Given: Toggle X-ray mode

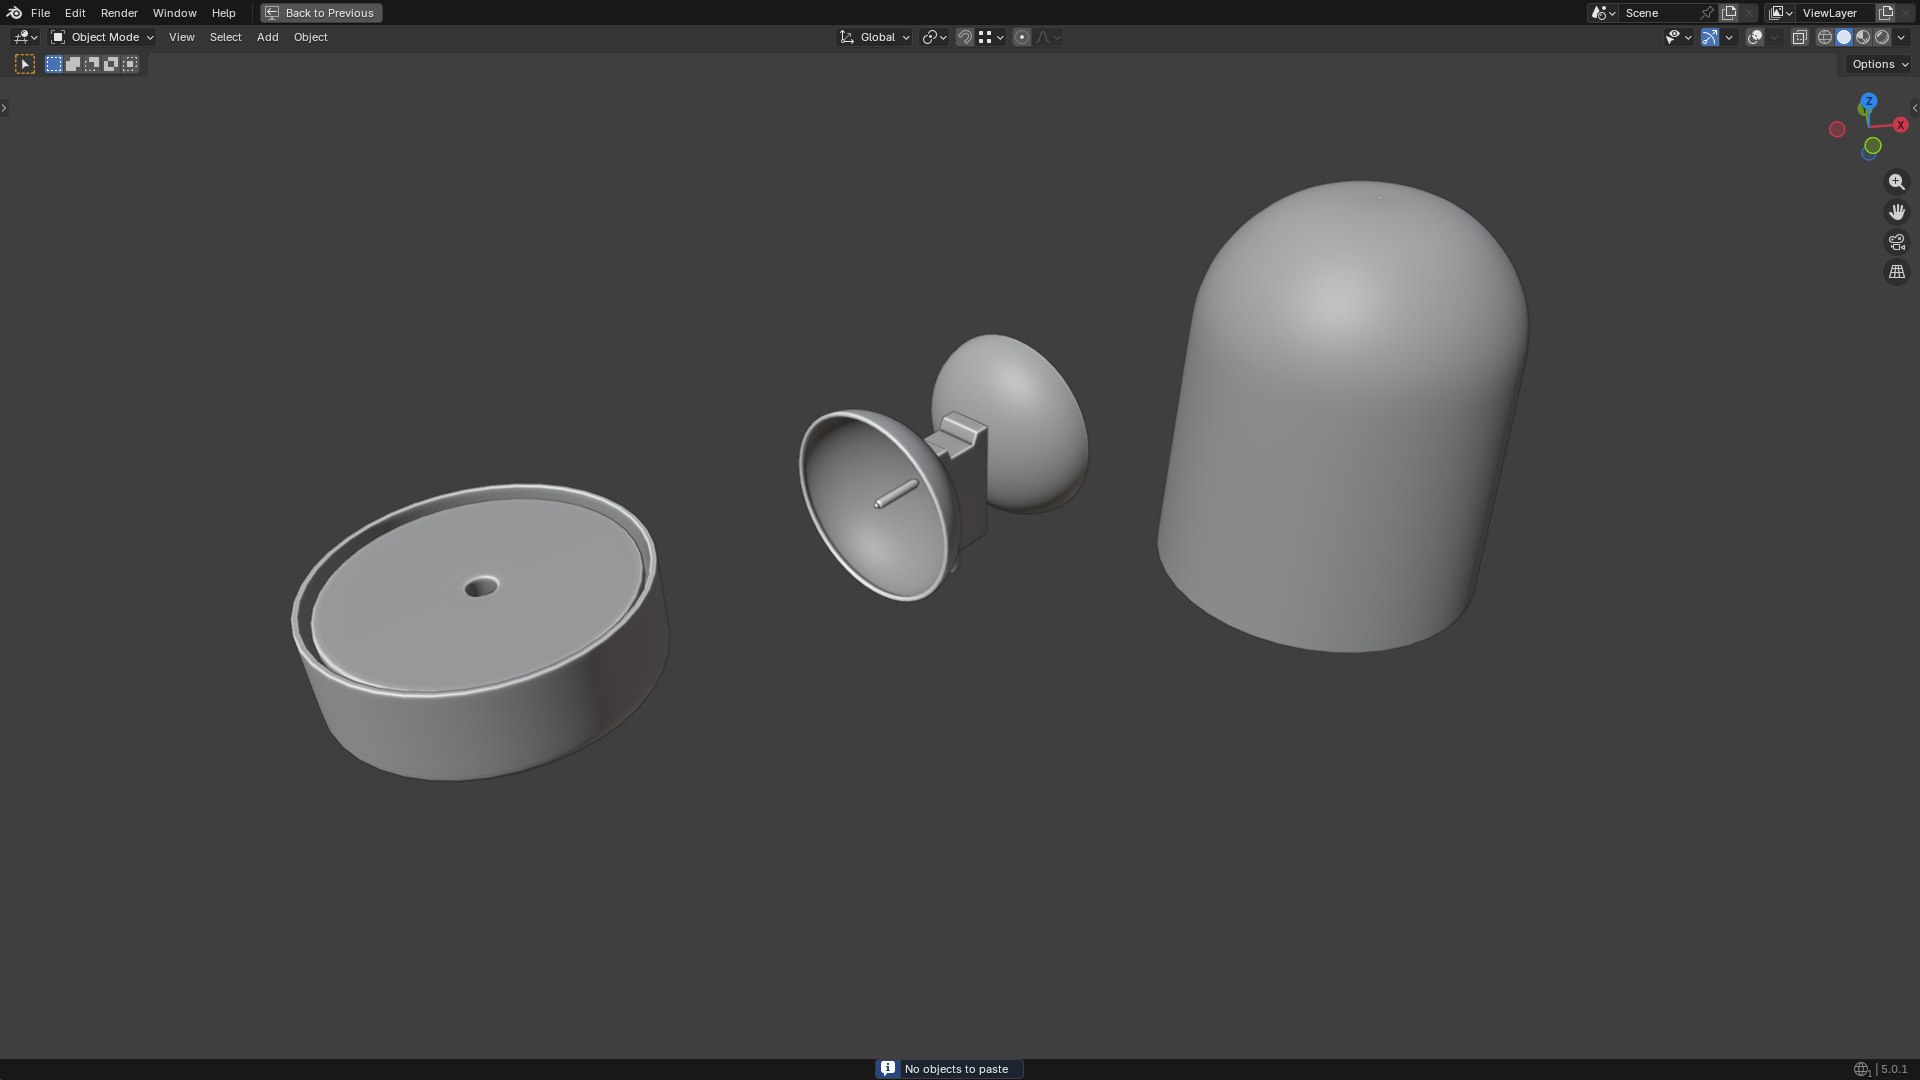Looking at the screenshot, I should pyautogui.click(x=1799, y=37).
